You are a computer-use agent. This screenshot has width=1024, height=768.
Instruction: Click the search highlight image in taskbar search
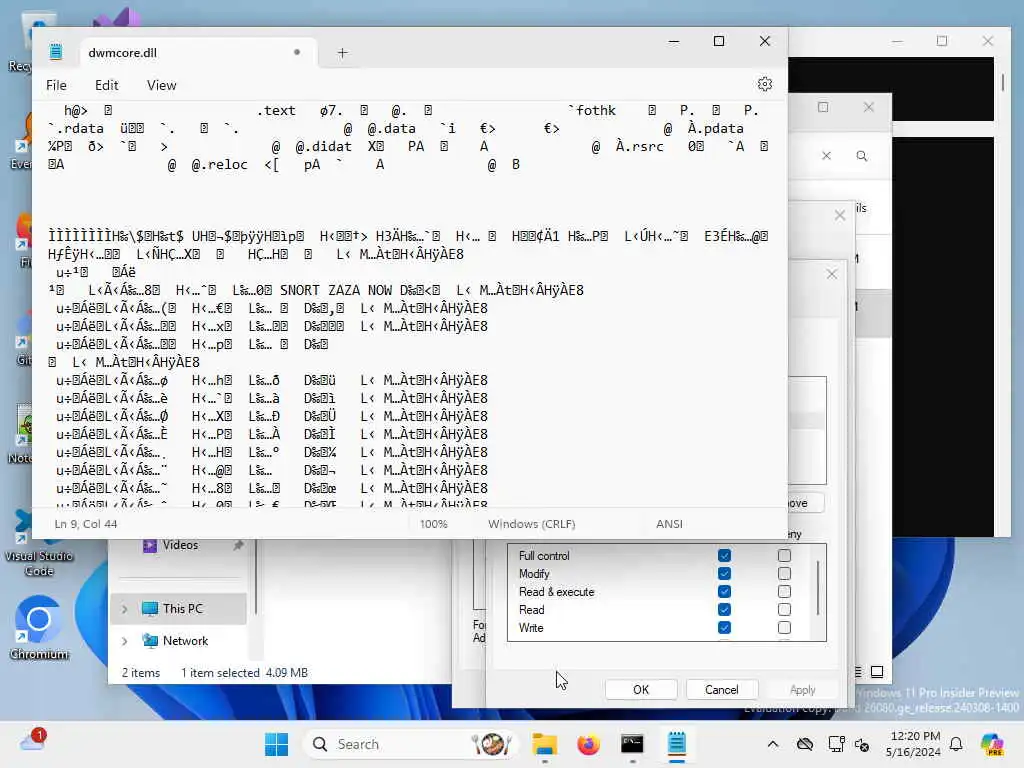coord(491,744)
